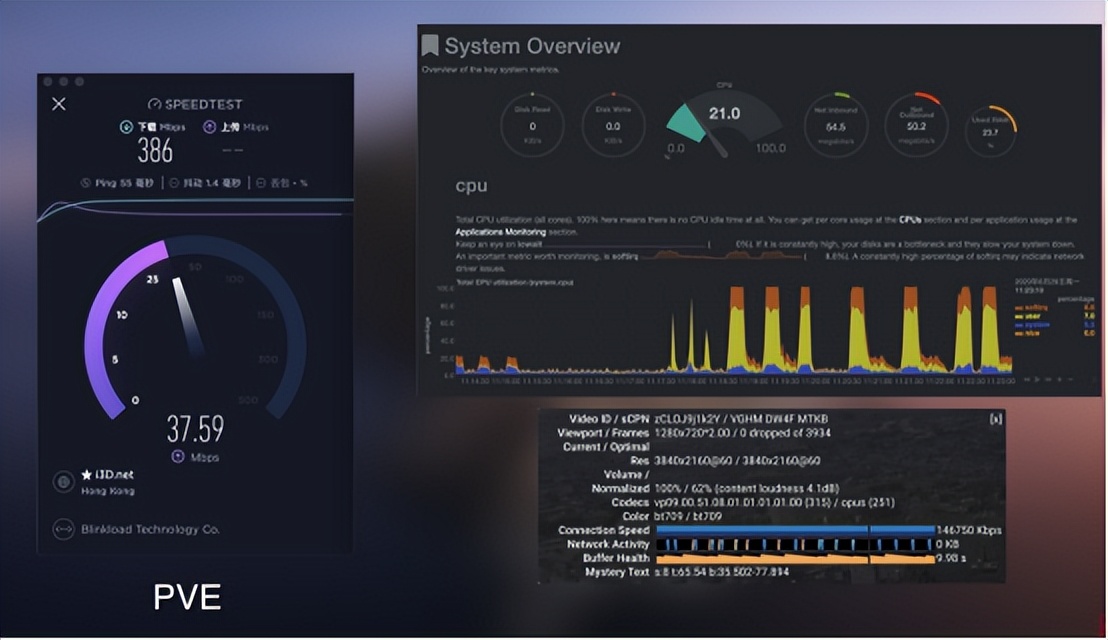Click the cpu section heading
This screenshot has height=640, width=1108.
pyautogui.click(x=471, y=186)
